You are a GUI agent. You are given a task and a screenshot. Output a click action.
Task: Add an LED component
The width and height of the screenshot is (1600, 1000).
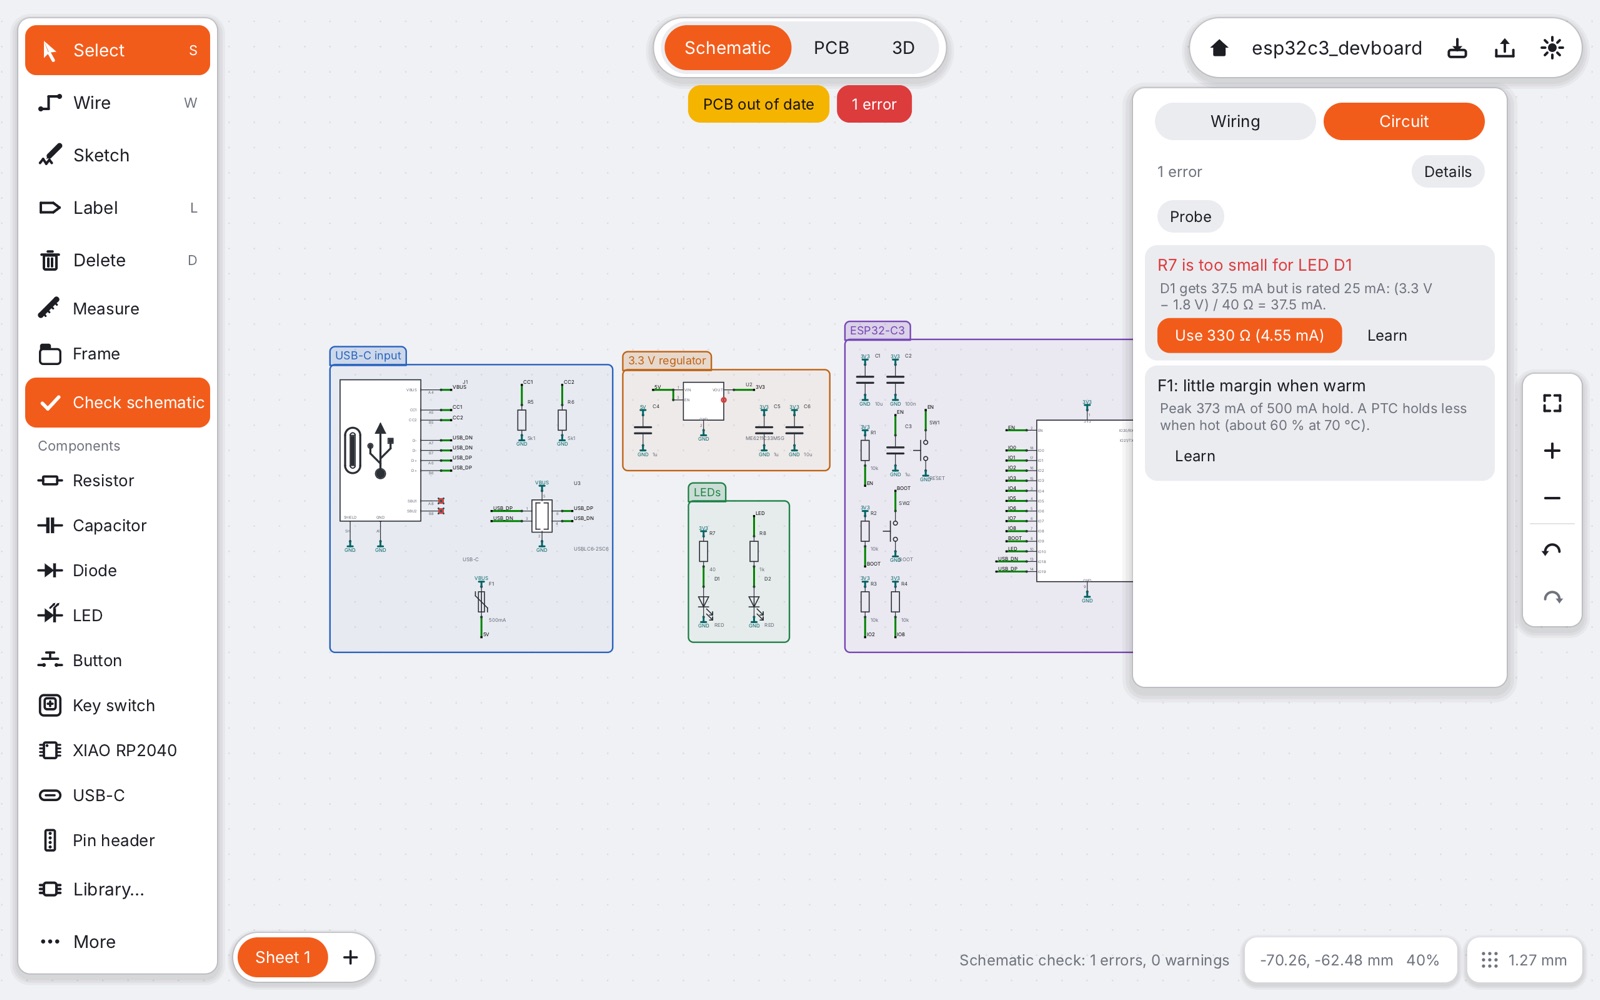pos(117,615)
